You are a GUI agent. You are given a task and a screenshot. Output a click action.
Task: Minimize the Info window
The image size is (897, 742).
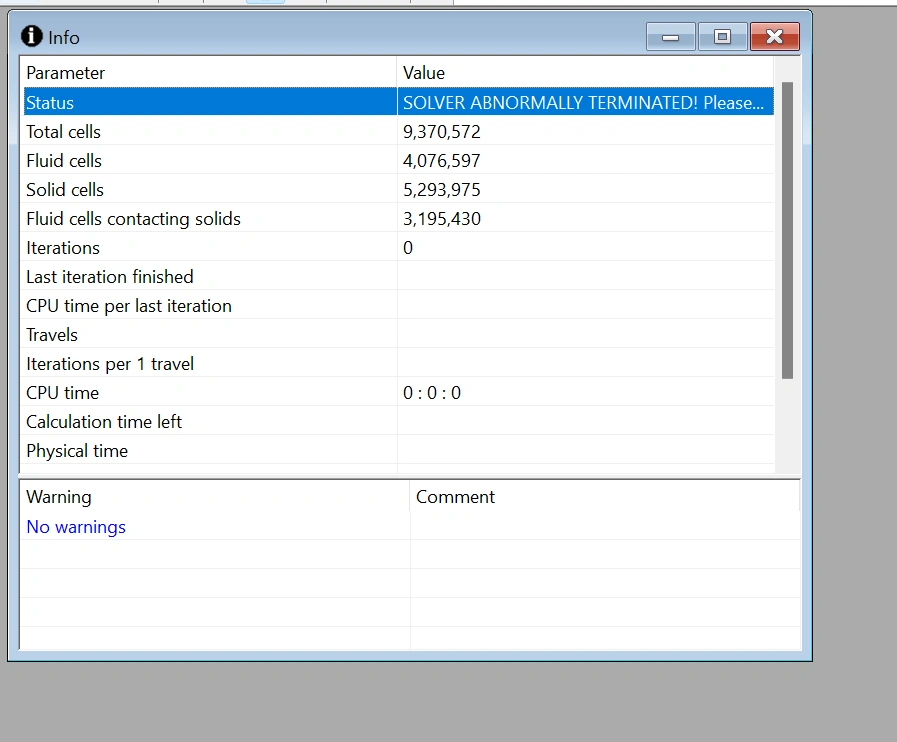pos(670,37)
